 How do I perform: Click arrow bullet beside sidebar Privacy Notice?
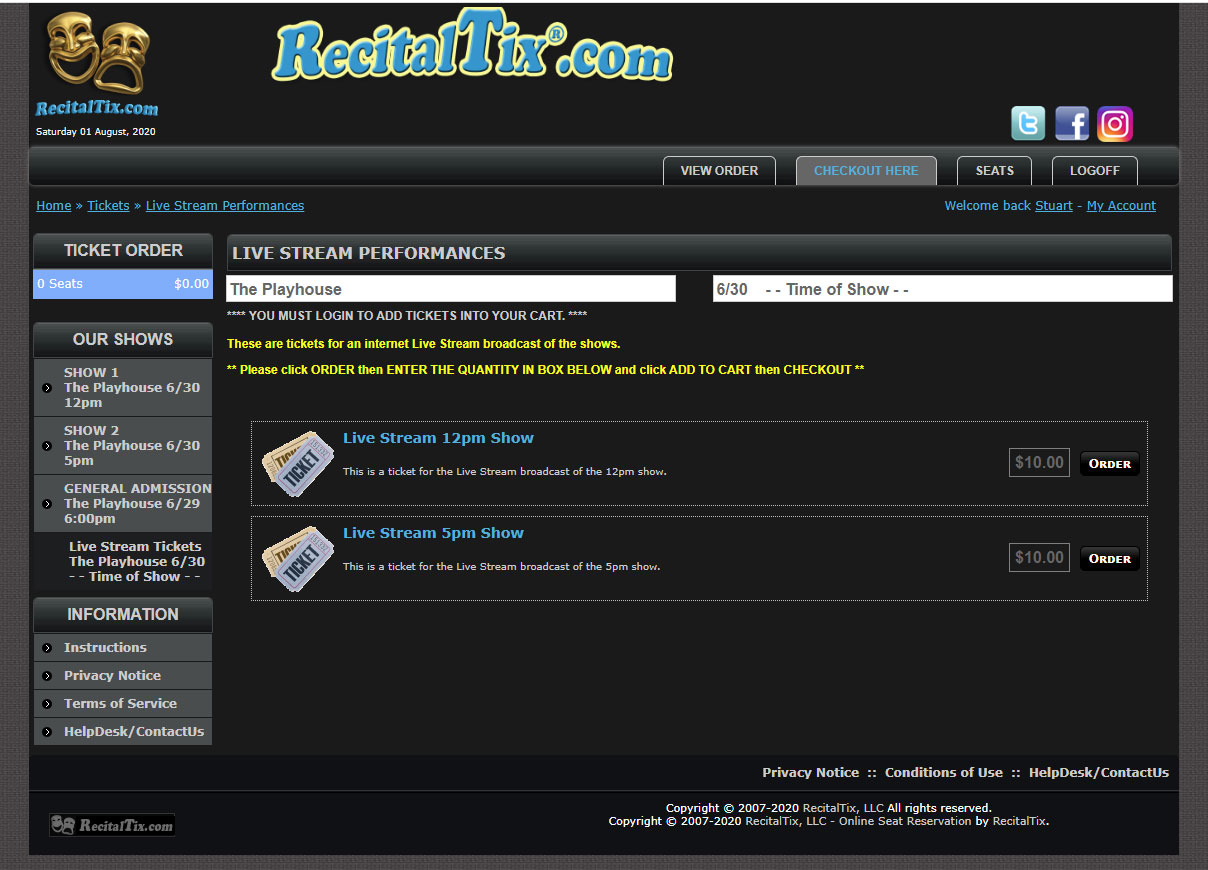(x=47, y=676)
